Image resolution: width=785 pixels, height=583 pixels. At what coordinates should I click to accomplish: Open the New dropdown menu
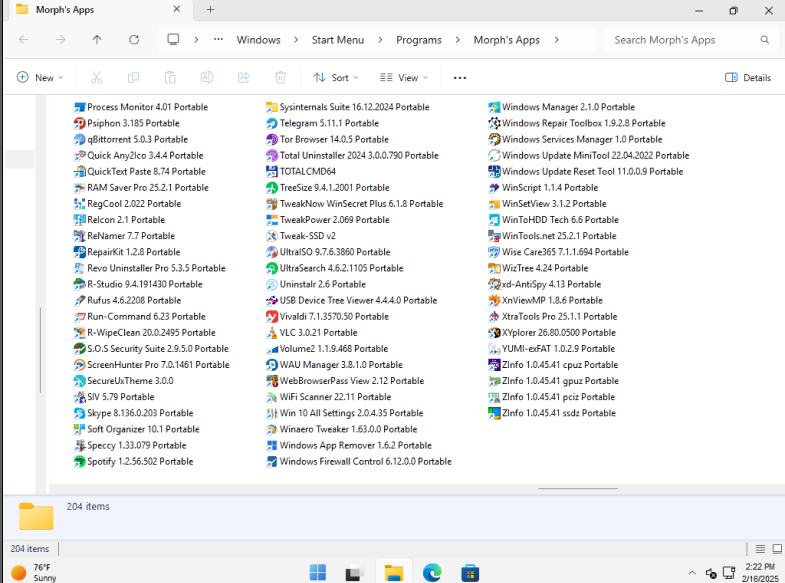(40, 78)
